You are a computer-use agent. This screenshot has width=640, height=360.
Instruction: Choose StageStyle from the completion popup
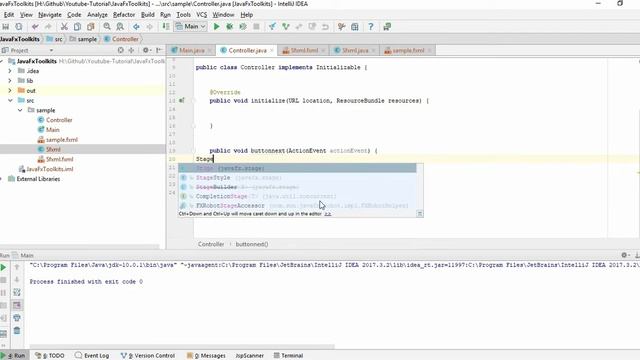[297, 178]
